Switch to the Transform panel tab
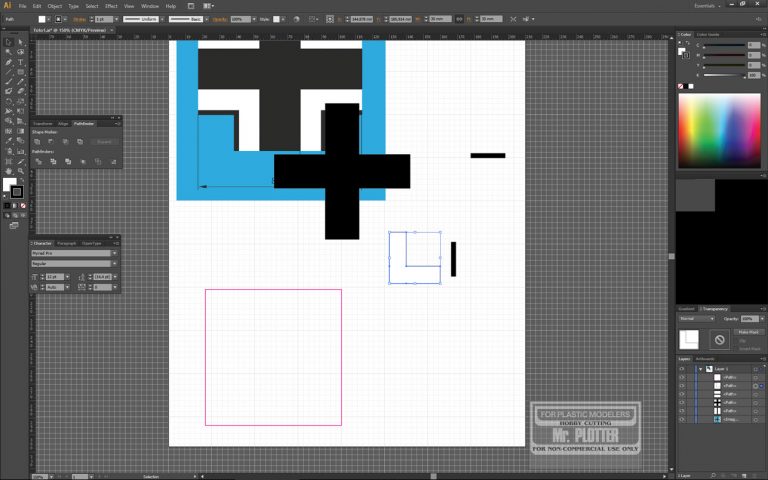This screenshot has height=480, width=768. [42, 123]
